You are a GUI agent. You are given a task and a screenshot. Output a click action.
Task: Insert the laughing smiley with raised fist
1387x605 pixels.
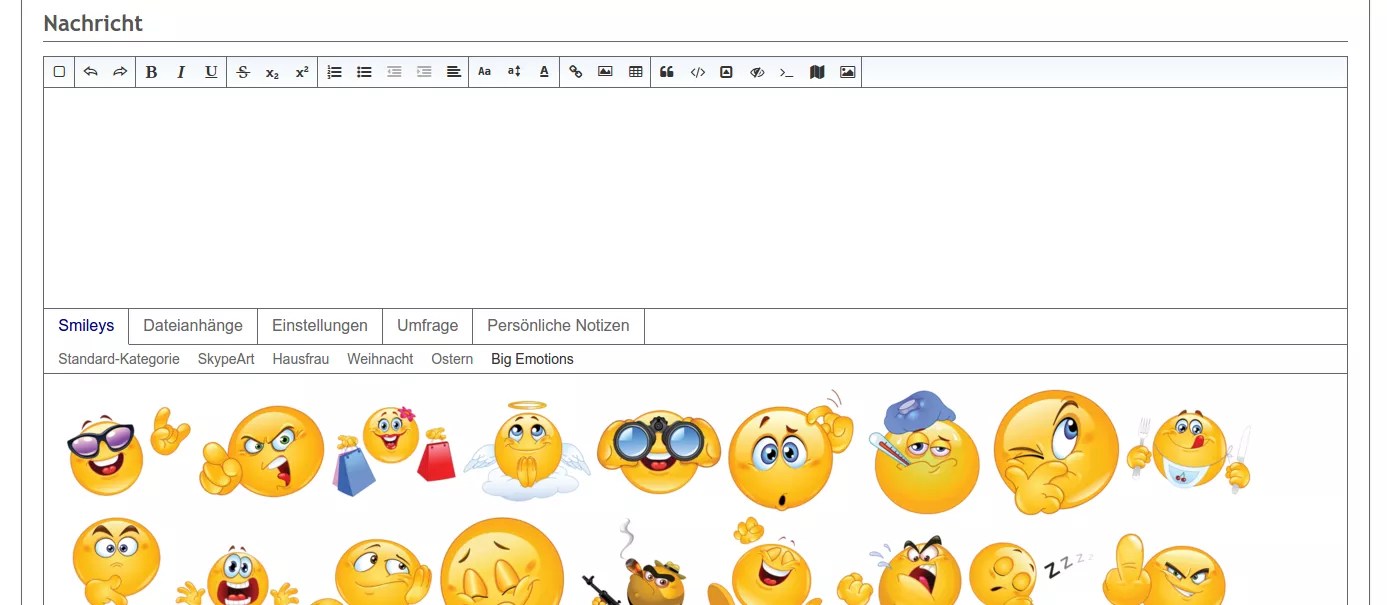click(x=765, y=562)
